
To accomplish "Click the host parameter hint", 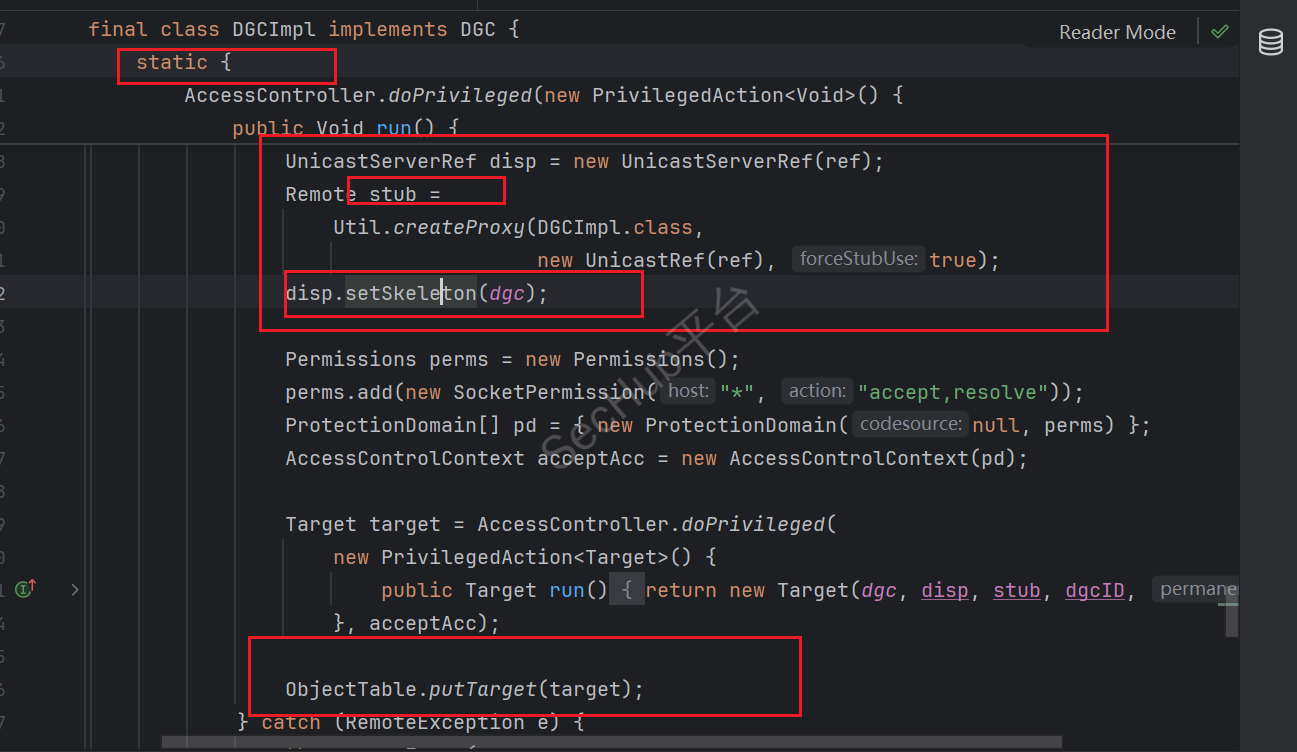I will (688, 391).
